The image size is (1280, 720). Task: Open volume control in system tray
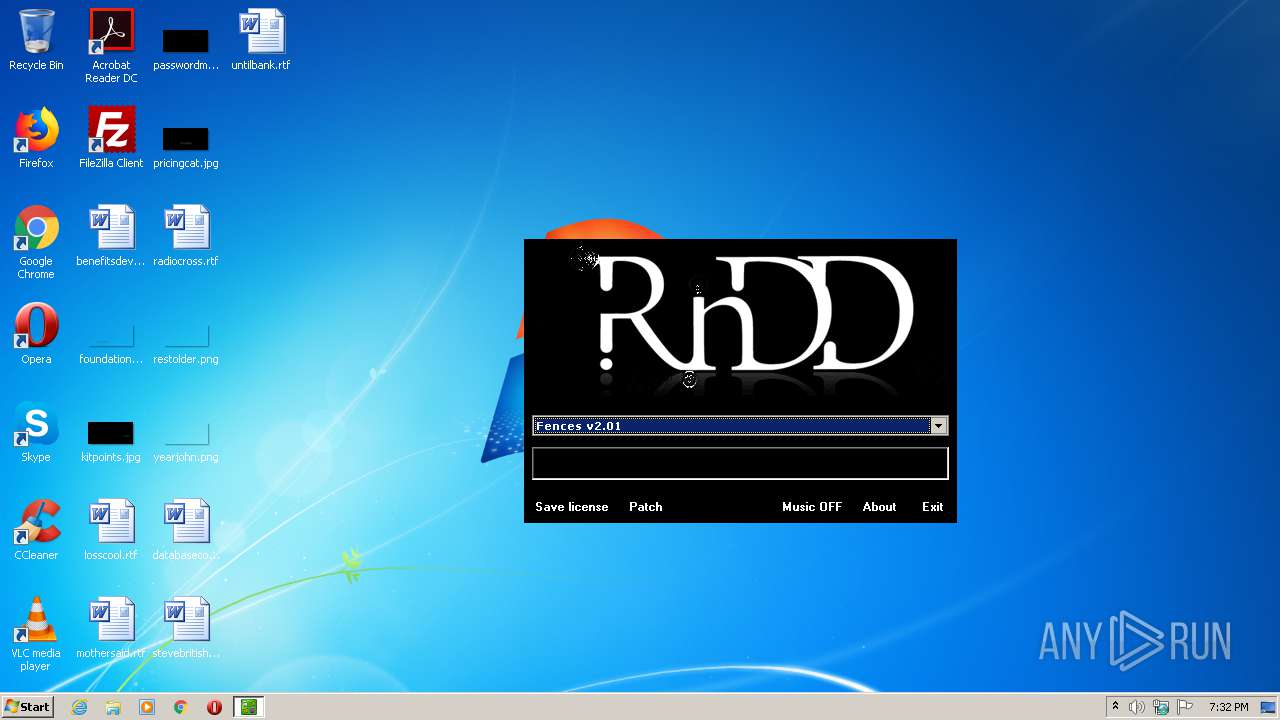(x=1137, y=707)
